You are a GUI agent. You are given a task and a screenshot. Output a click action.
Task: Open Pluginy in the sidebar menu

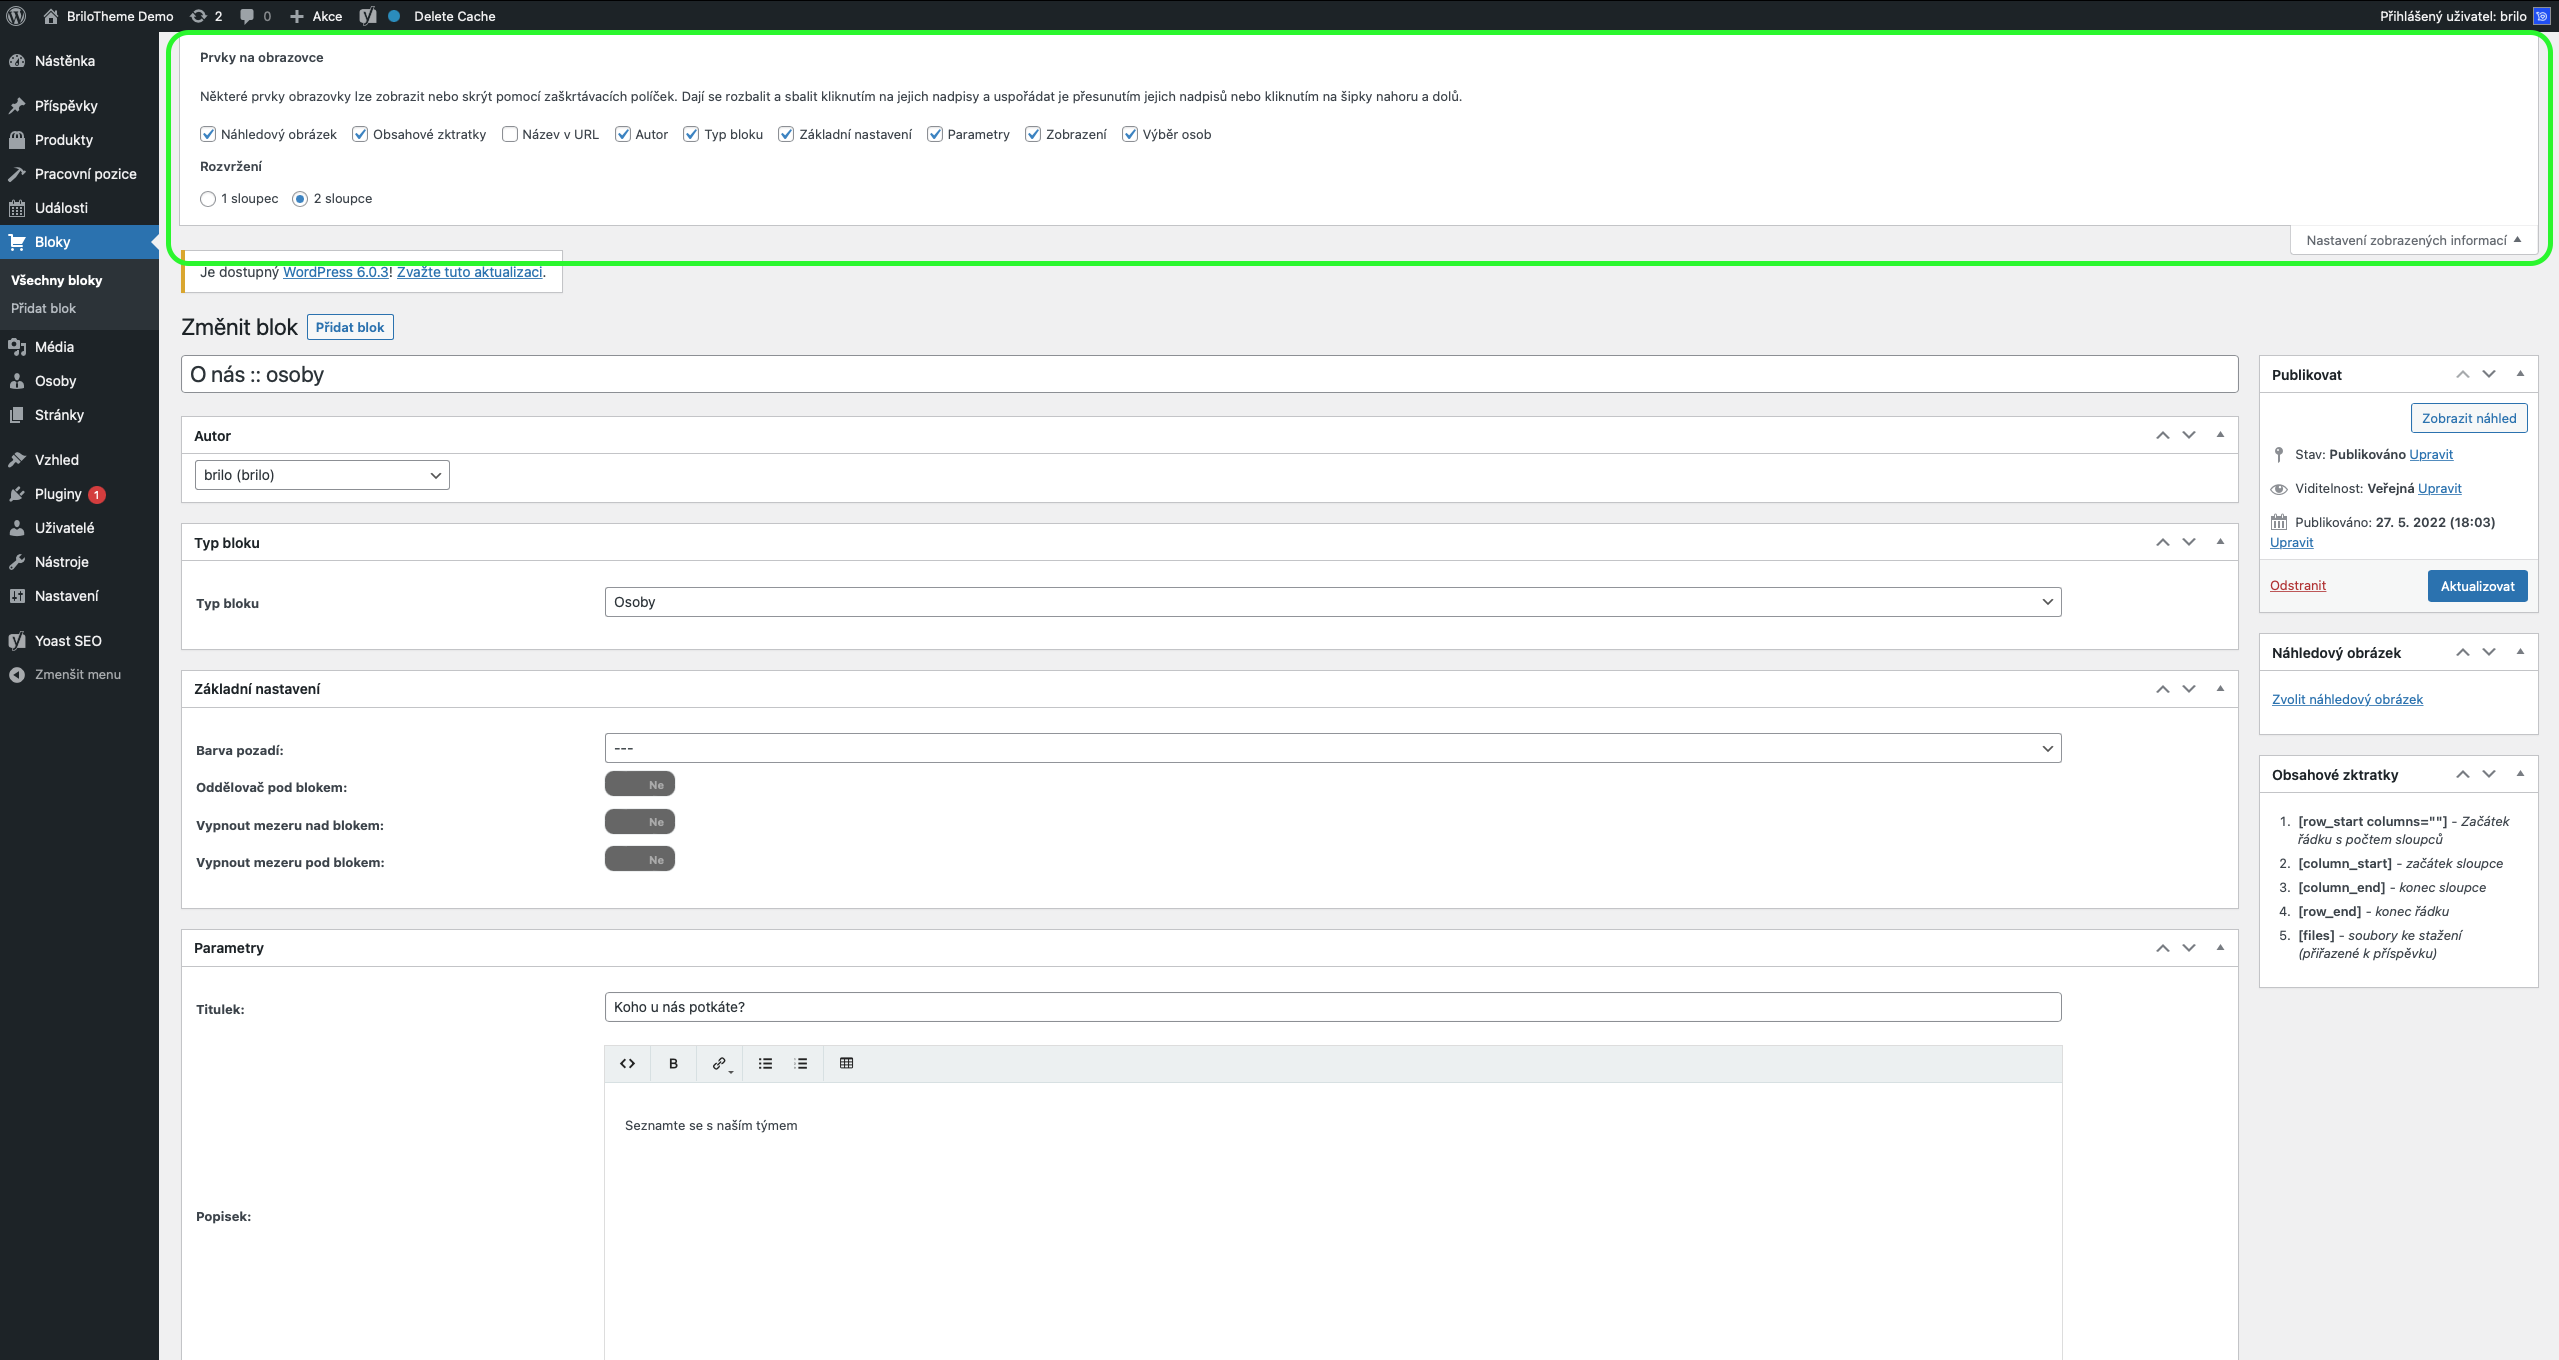58,494
